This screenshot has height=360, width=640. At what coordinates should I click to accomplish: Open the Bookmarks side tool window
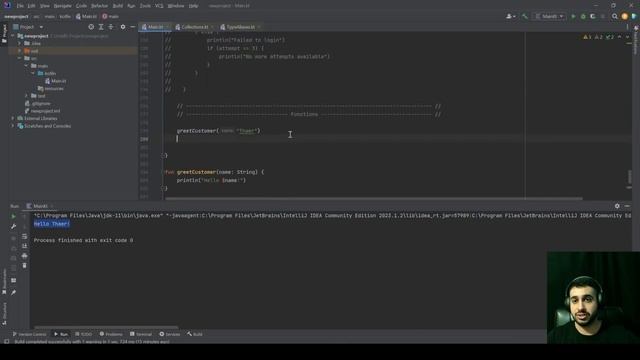click(x=4, y=281)
